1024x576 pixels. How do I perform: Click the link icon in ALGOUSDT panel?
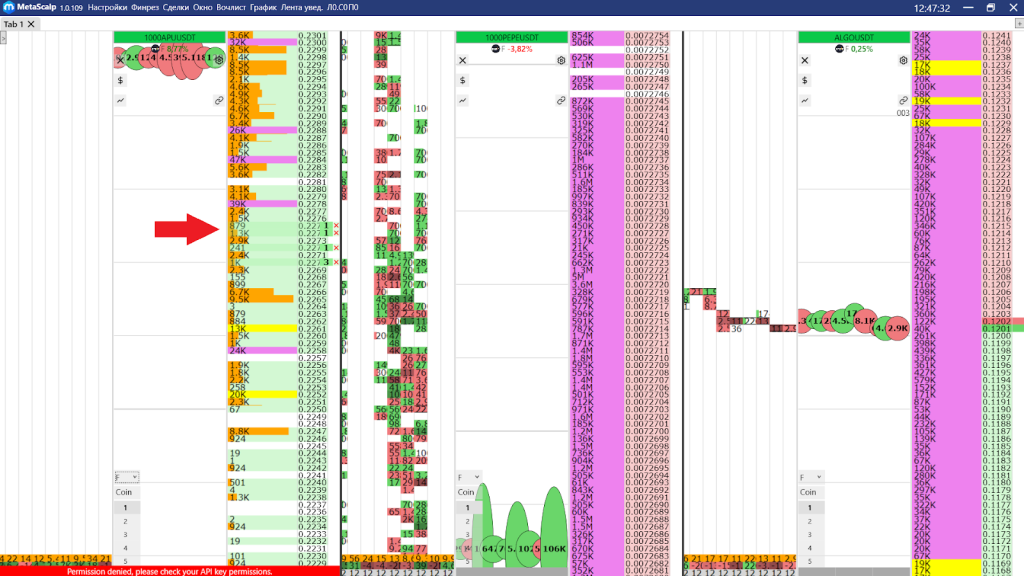click(903, 101)
